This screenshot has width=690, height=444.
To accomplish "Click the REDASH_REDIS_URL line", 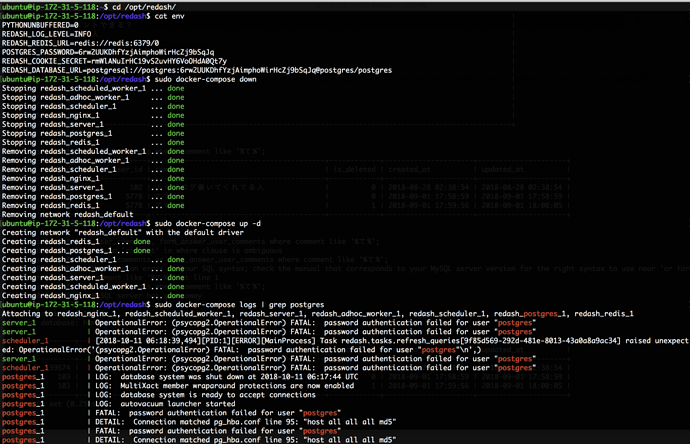I will pyautogui.click(x=81, y=43).
